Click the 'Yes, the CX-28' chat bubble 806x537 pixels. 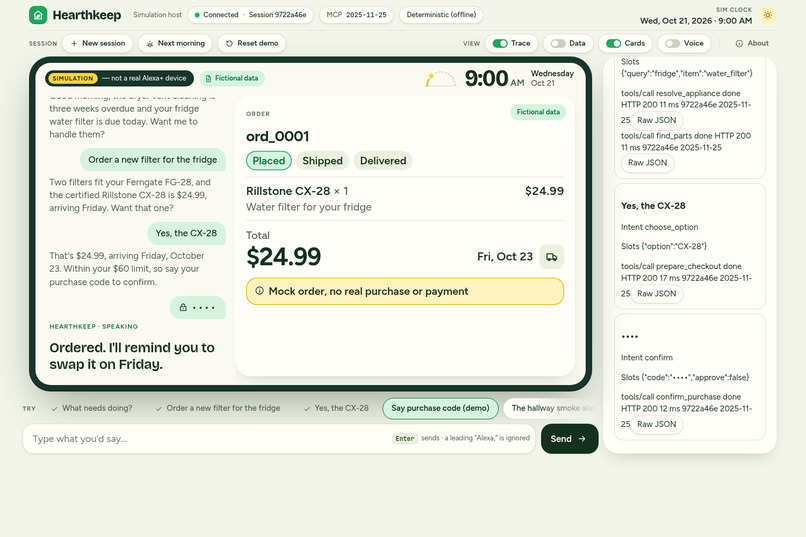(x=187, y=233)
